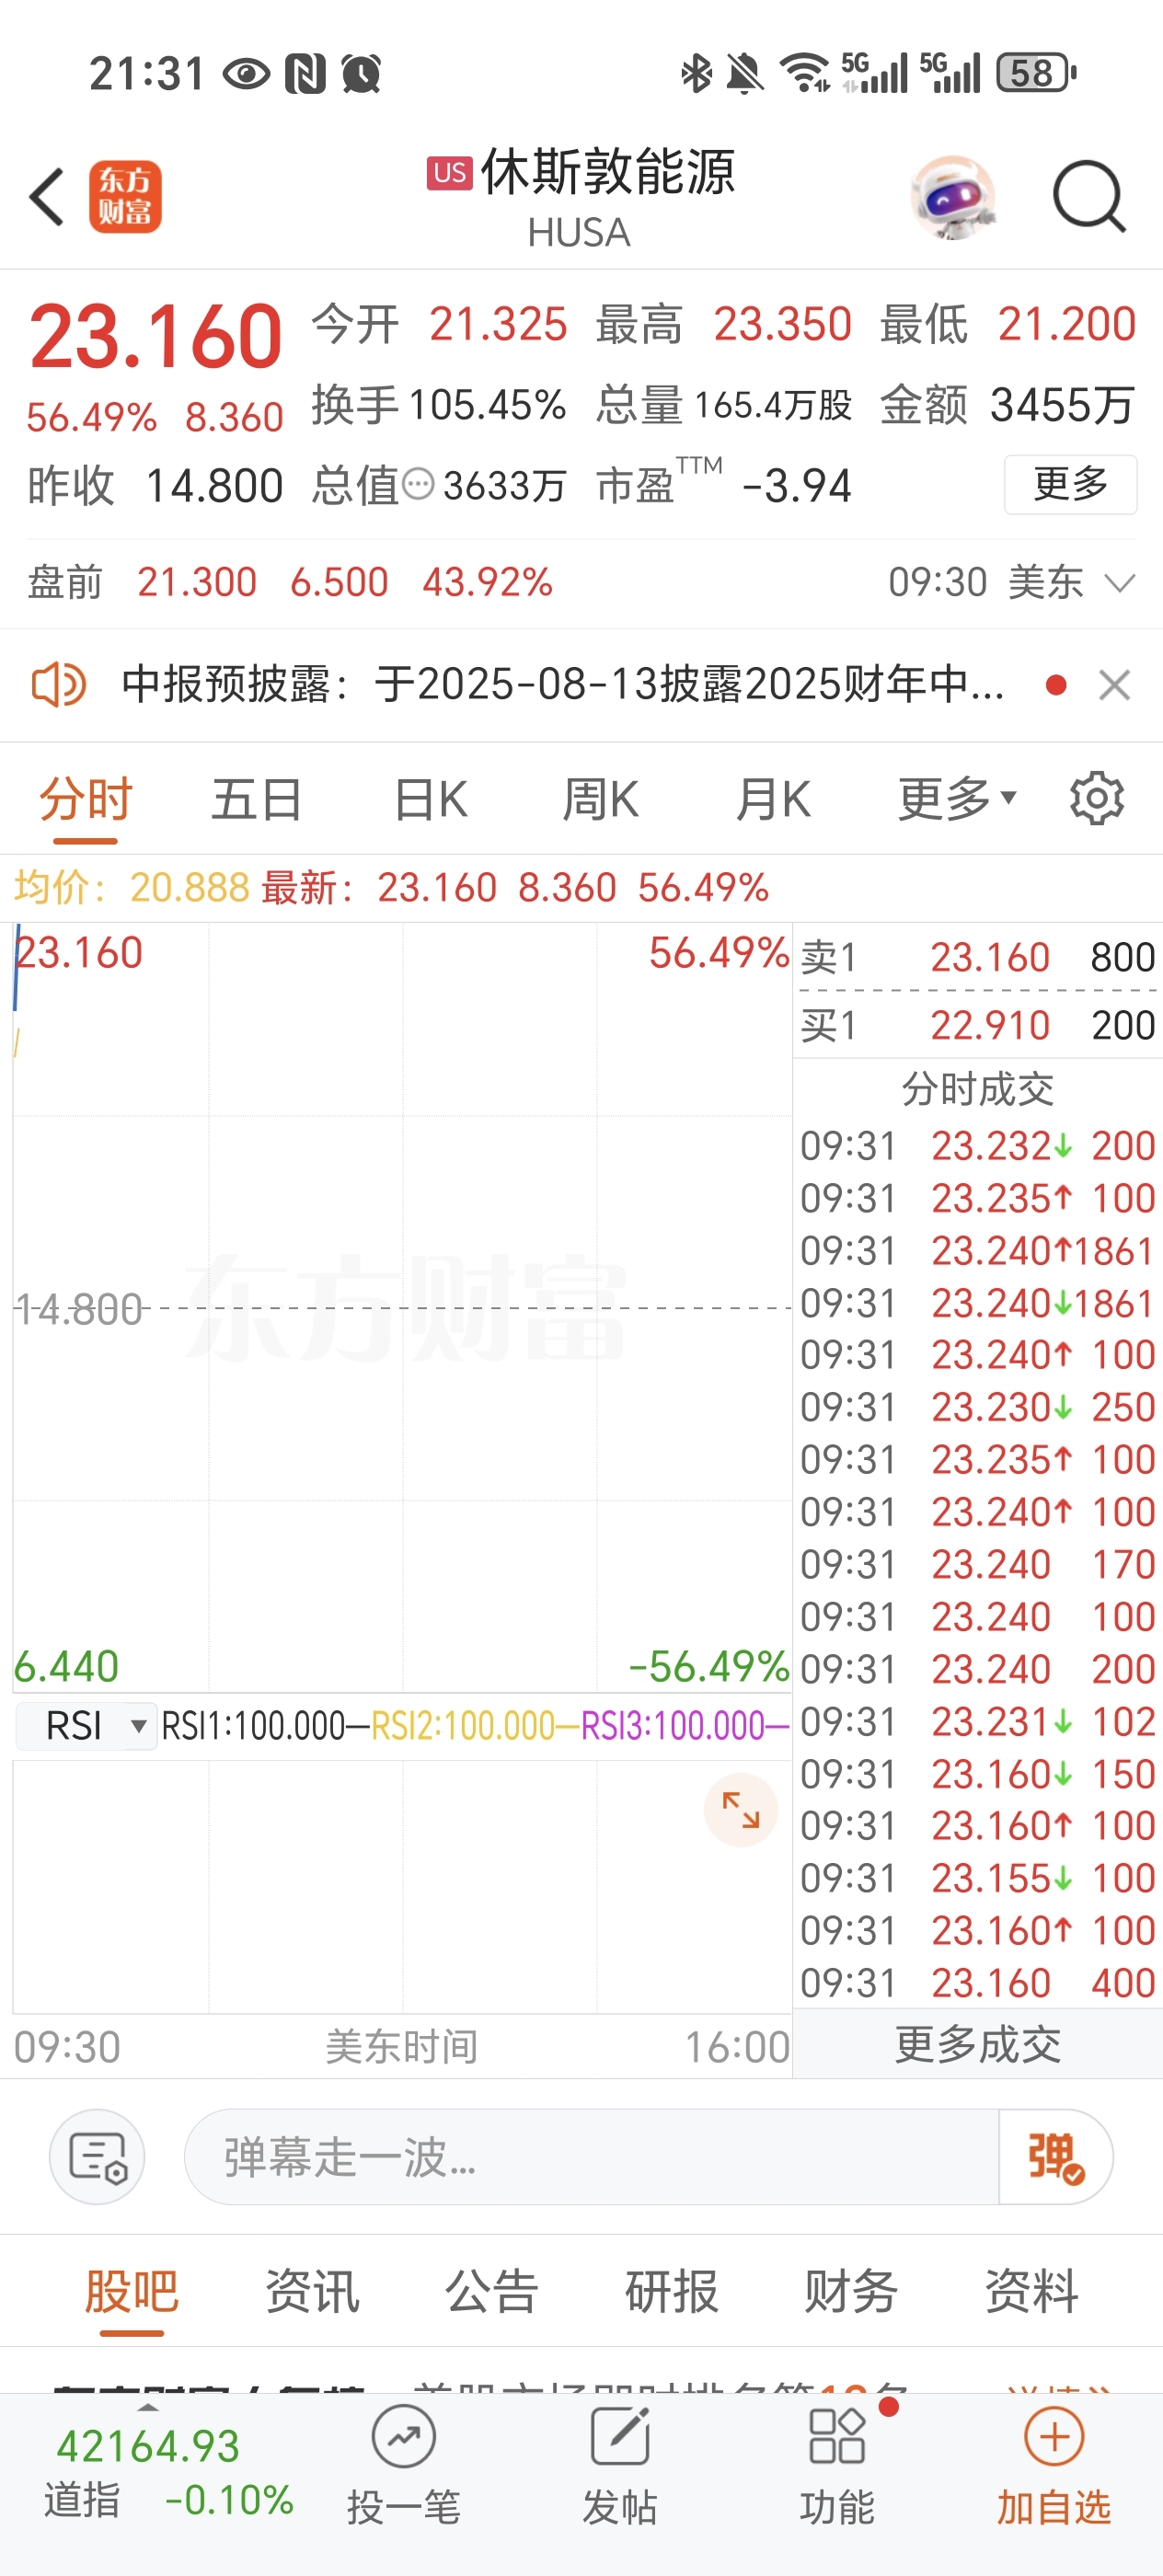The width and height of the screenshot is (1163, 2576).
Task: Select the 分时 tab
Action: point(86,799)
